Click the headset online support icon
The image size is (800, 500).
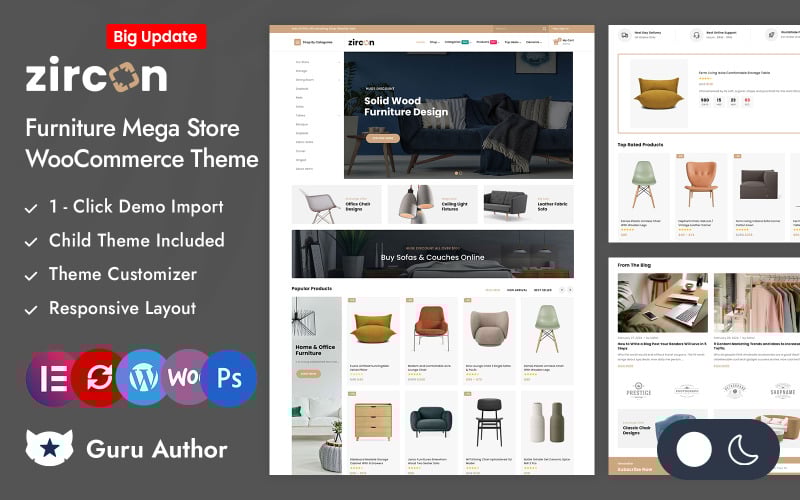pos(696,35)
